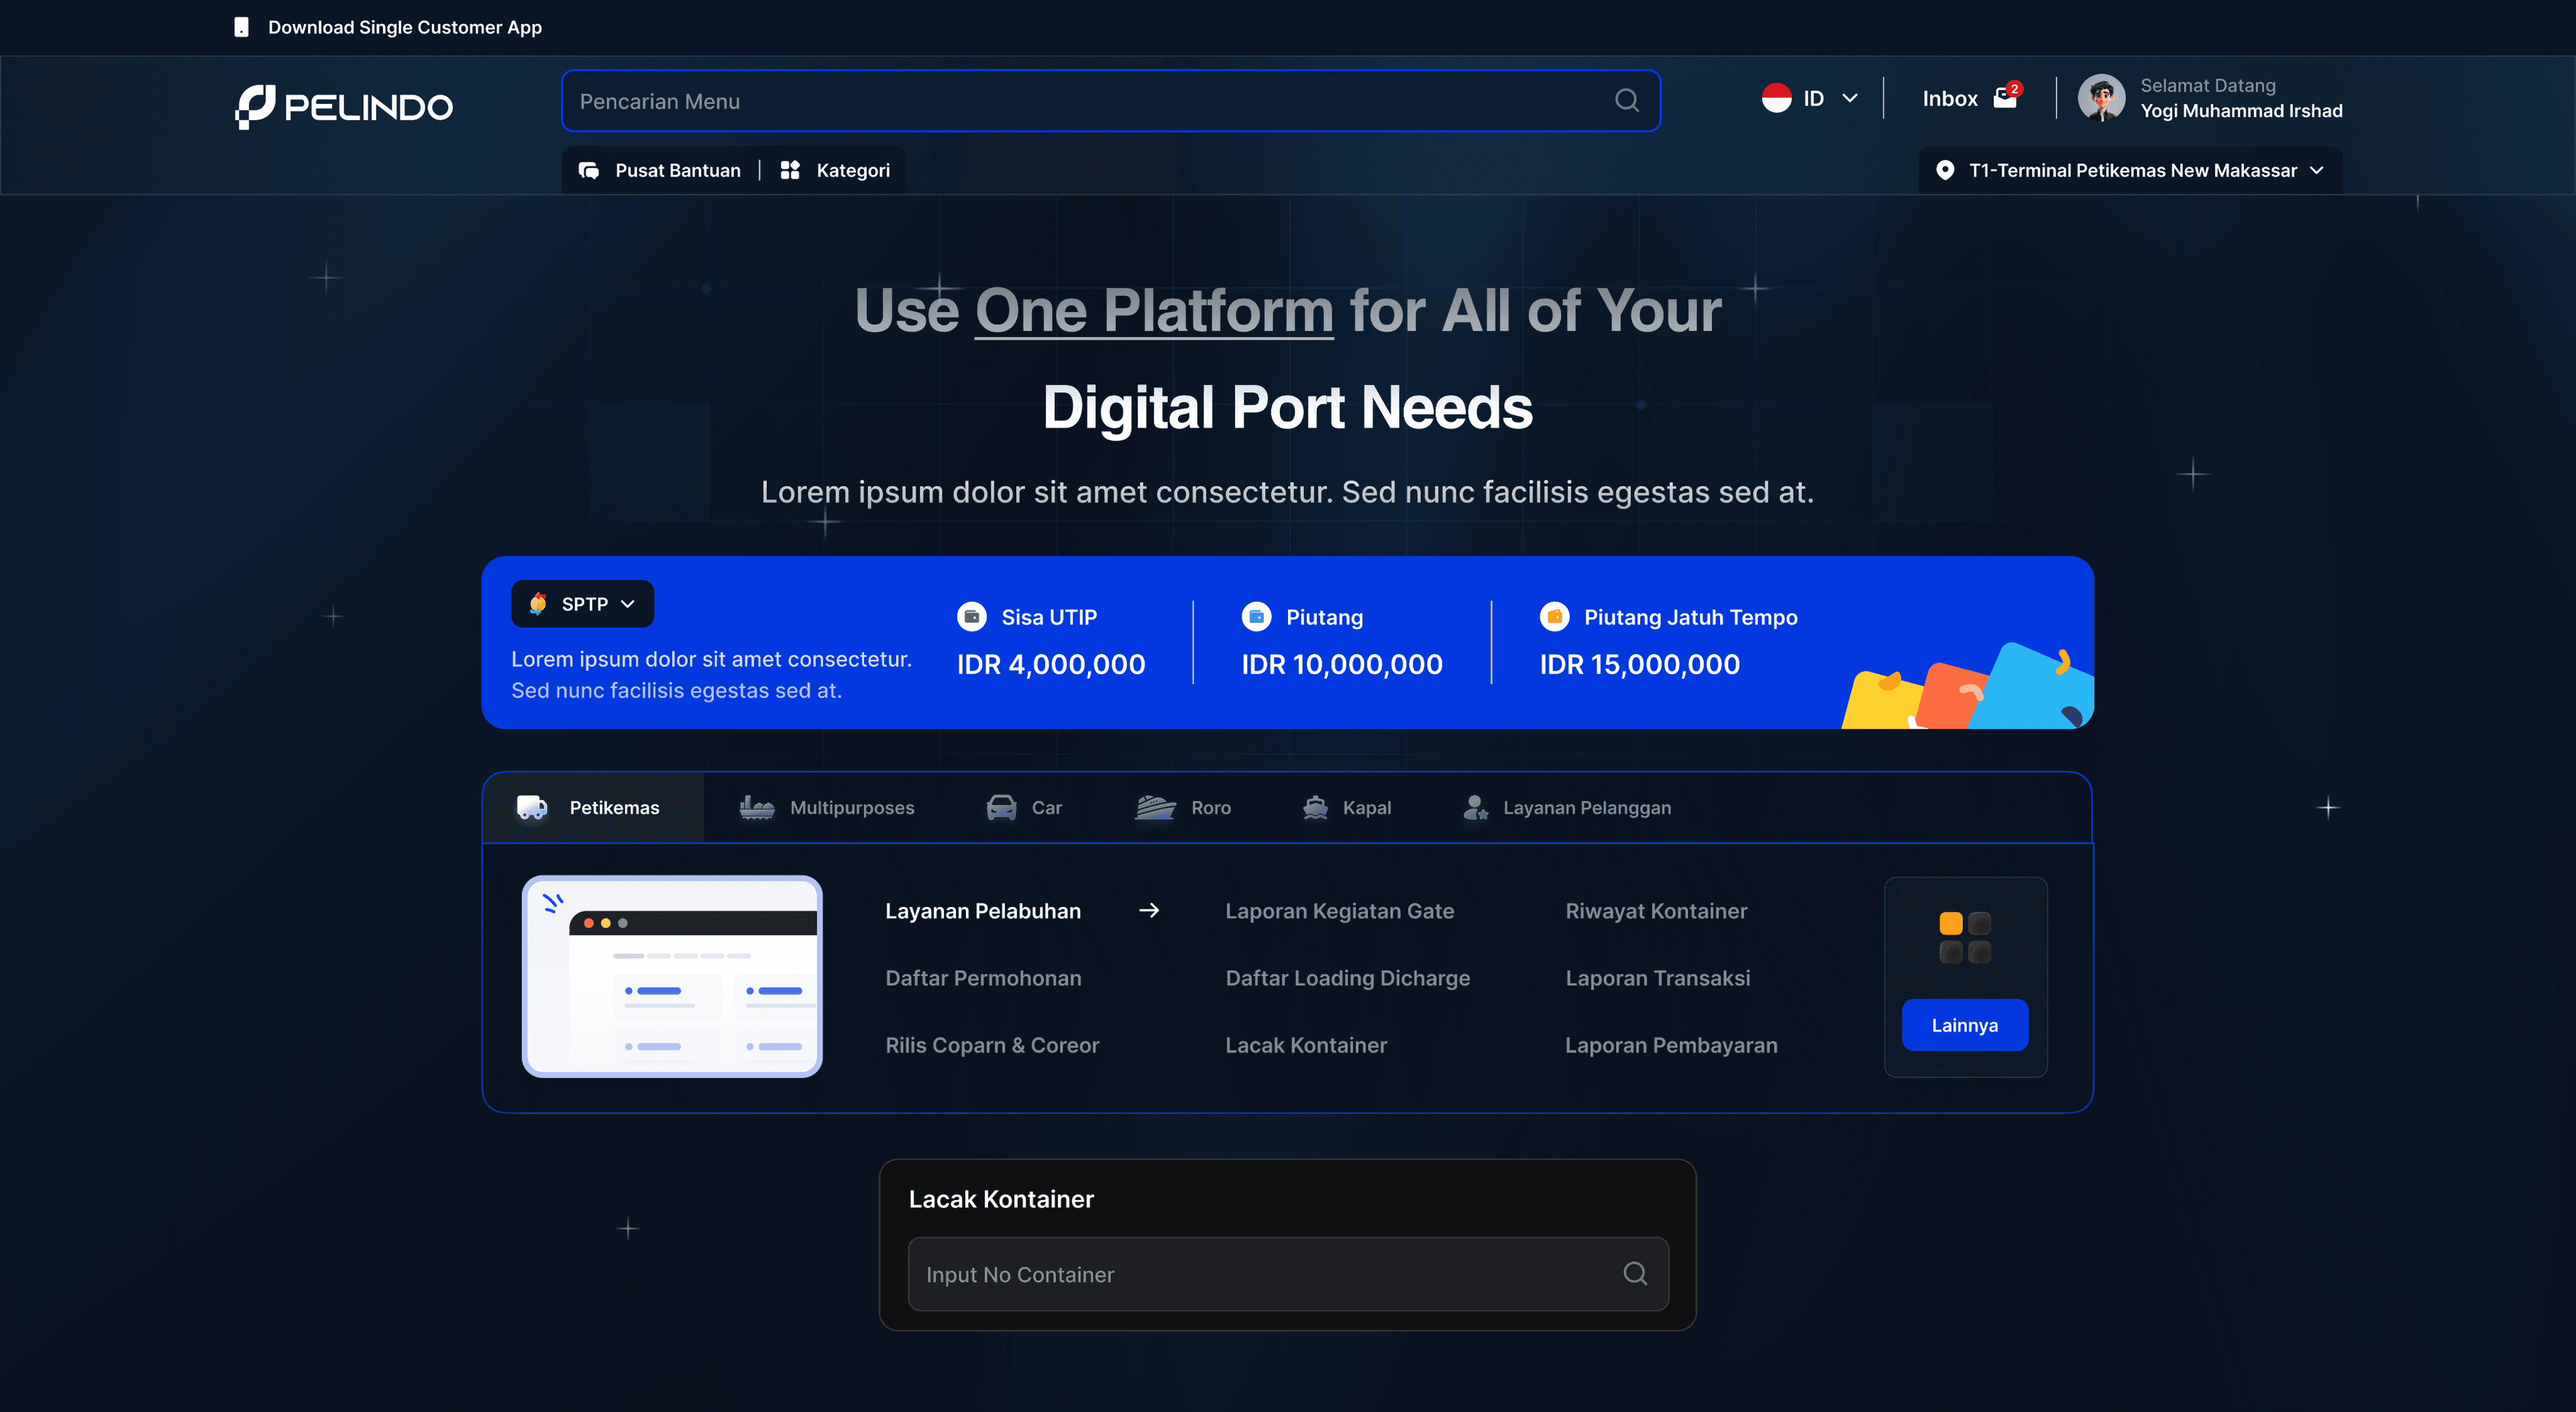Viewport: 2576px width, 1412px height.
Task: Open the SPTP account dropdown
Action: [582, 604]
